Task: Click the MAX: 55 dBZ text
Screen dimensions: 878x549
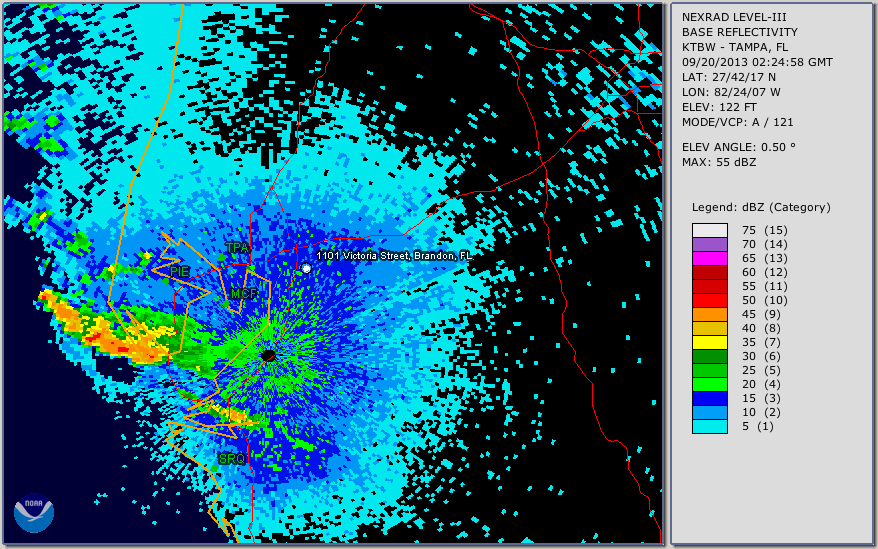Action: 719,162
